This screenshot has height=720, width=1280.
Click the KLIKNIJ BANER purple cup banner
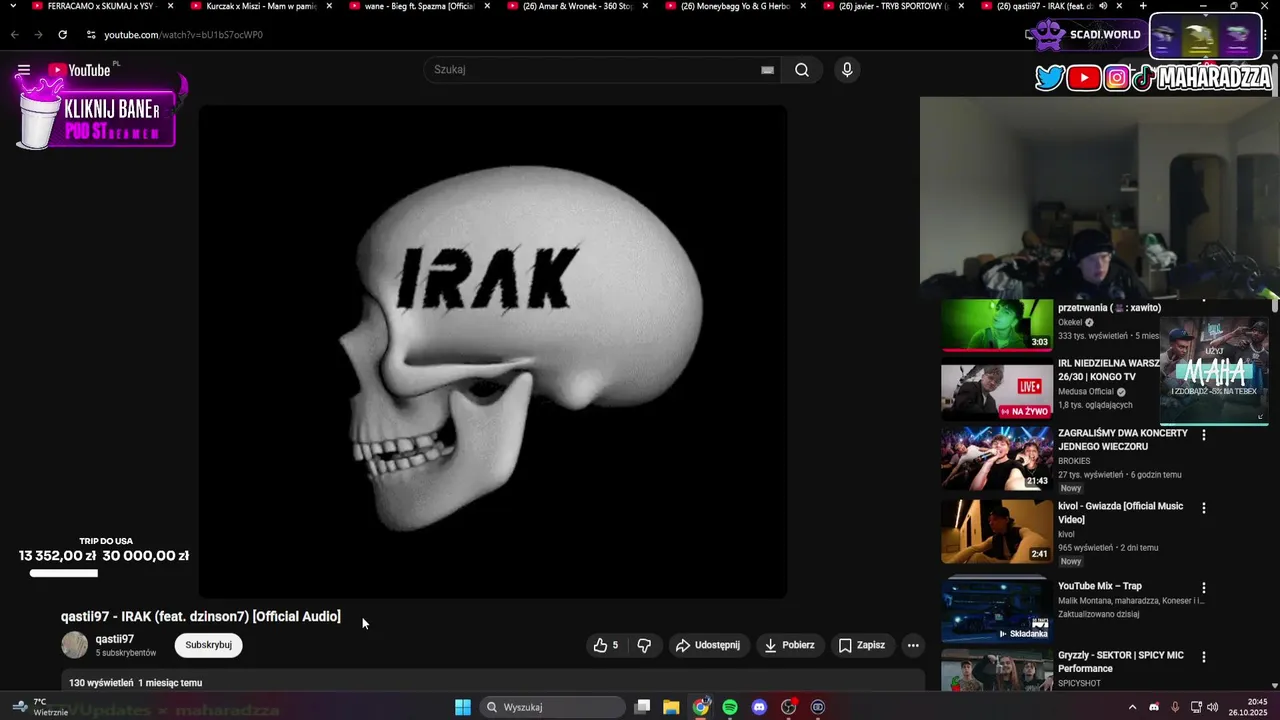(x=98, y=113)
